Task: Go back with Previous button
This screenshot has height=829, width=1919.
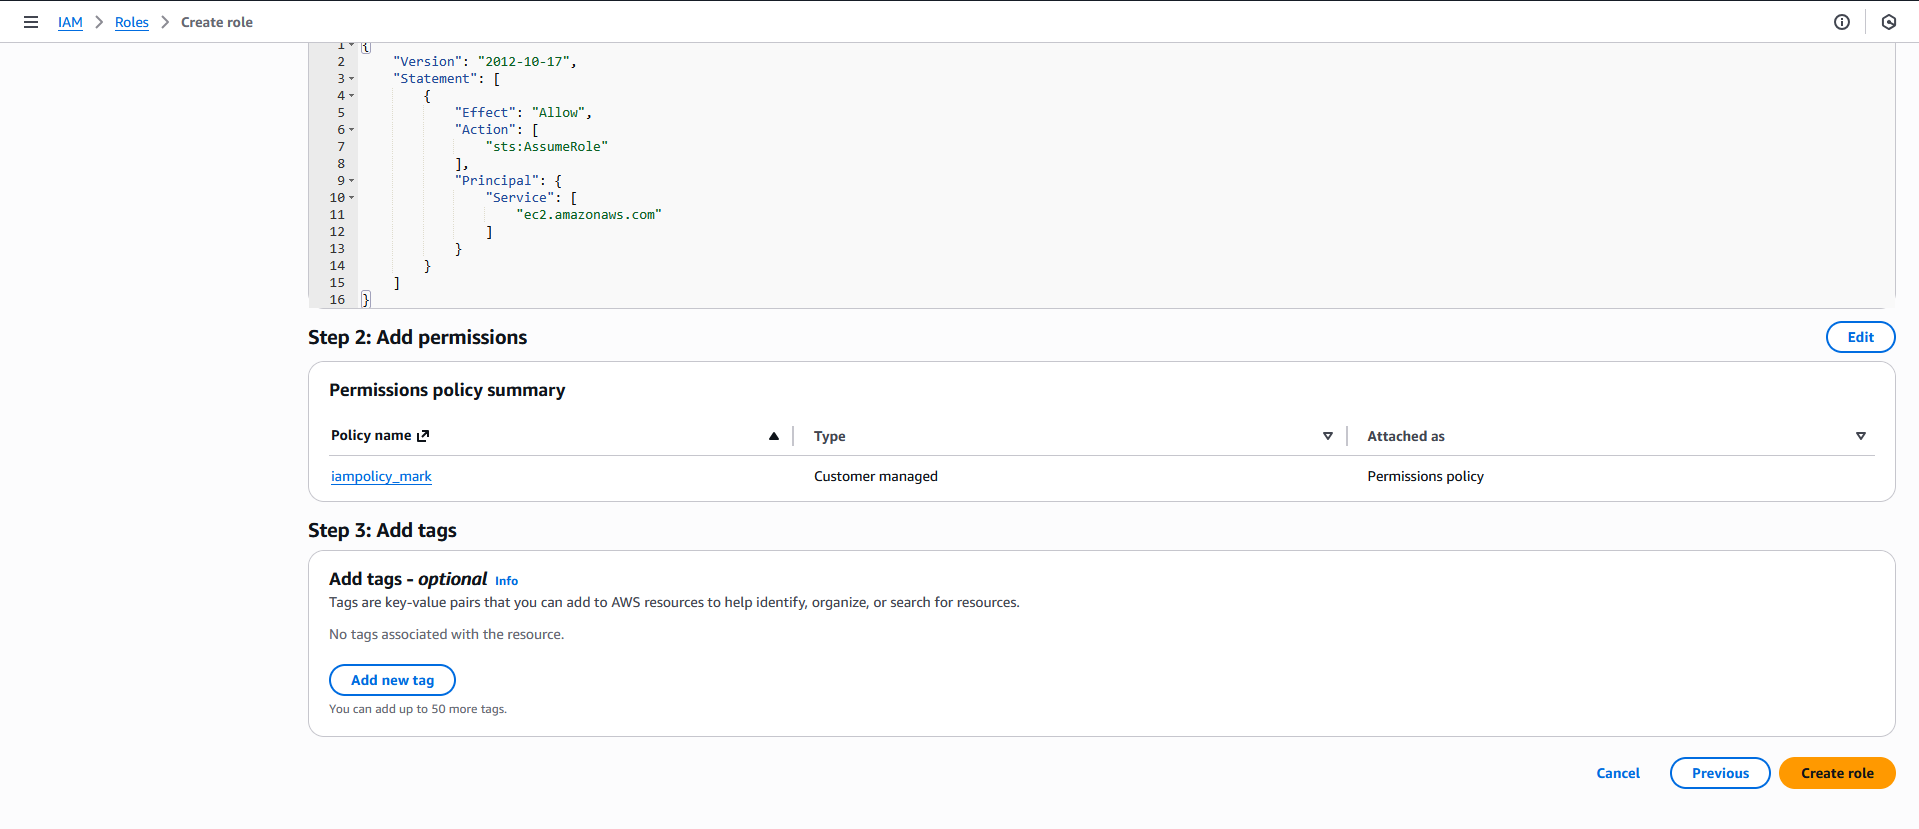Action: point(1720,773)
